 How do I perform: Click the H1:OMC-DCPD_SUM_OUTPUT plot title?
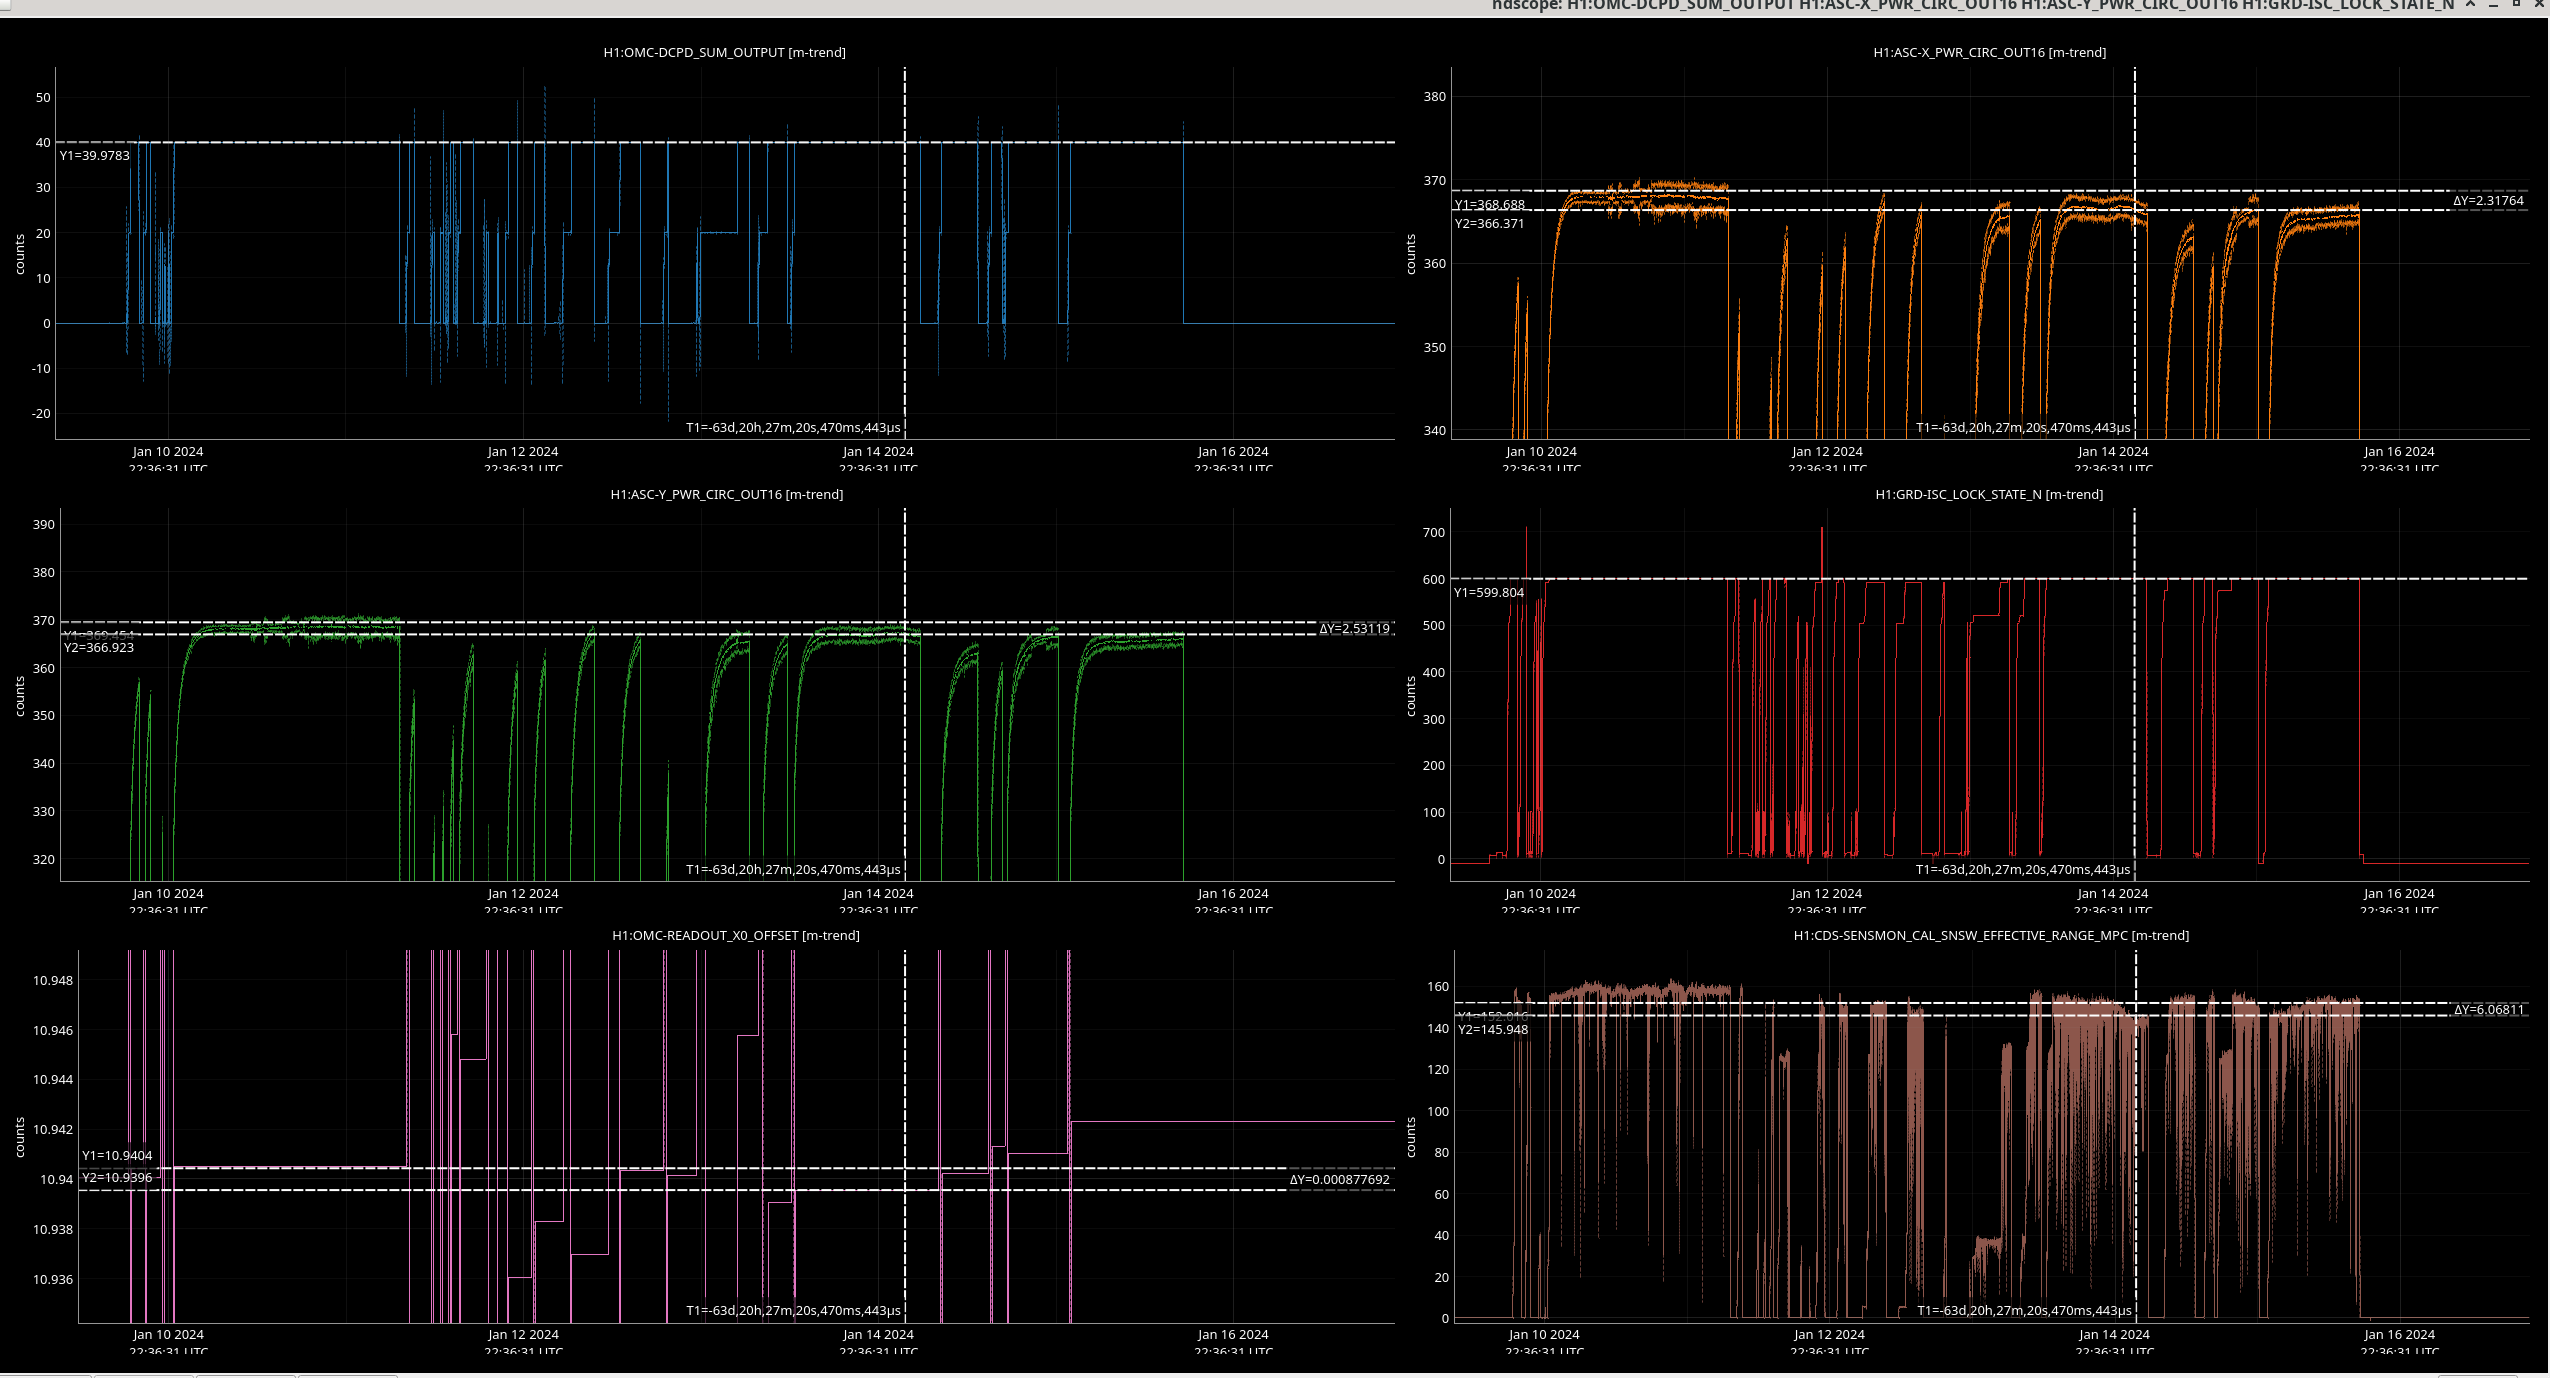724,52
